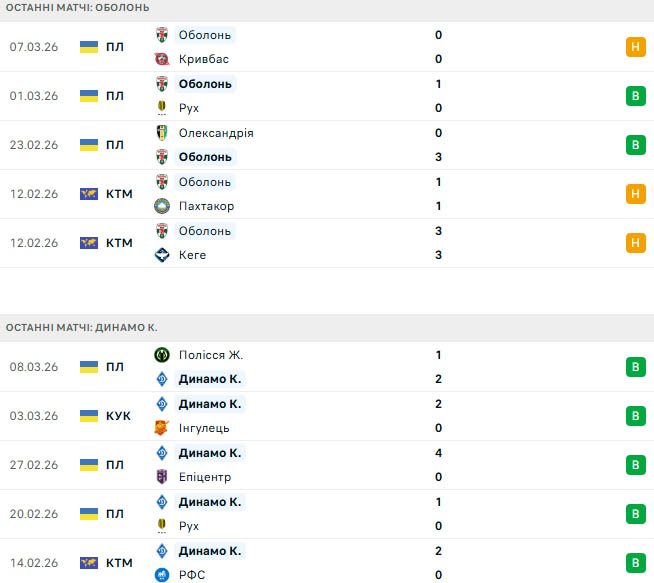The height and width of the screenshot is (583, 654).
Task: Open Обolонь team link in 23.02.26 match
Action: click(x=205, y=157)
